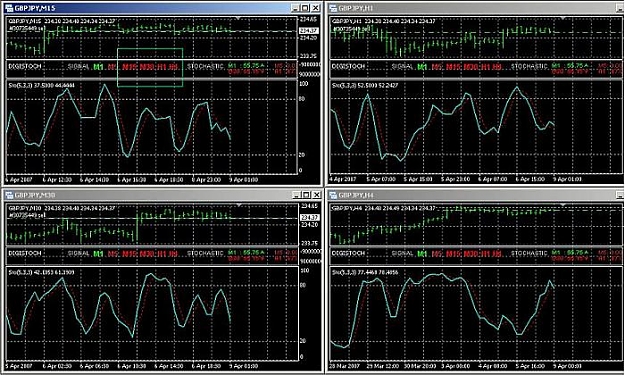The width and height of the screenshot is (625, 375).
Task: Click the '6 Apr 12:30' time label
Action: point(57,180)
